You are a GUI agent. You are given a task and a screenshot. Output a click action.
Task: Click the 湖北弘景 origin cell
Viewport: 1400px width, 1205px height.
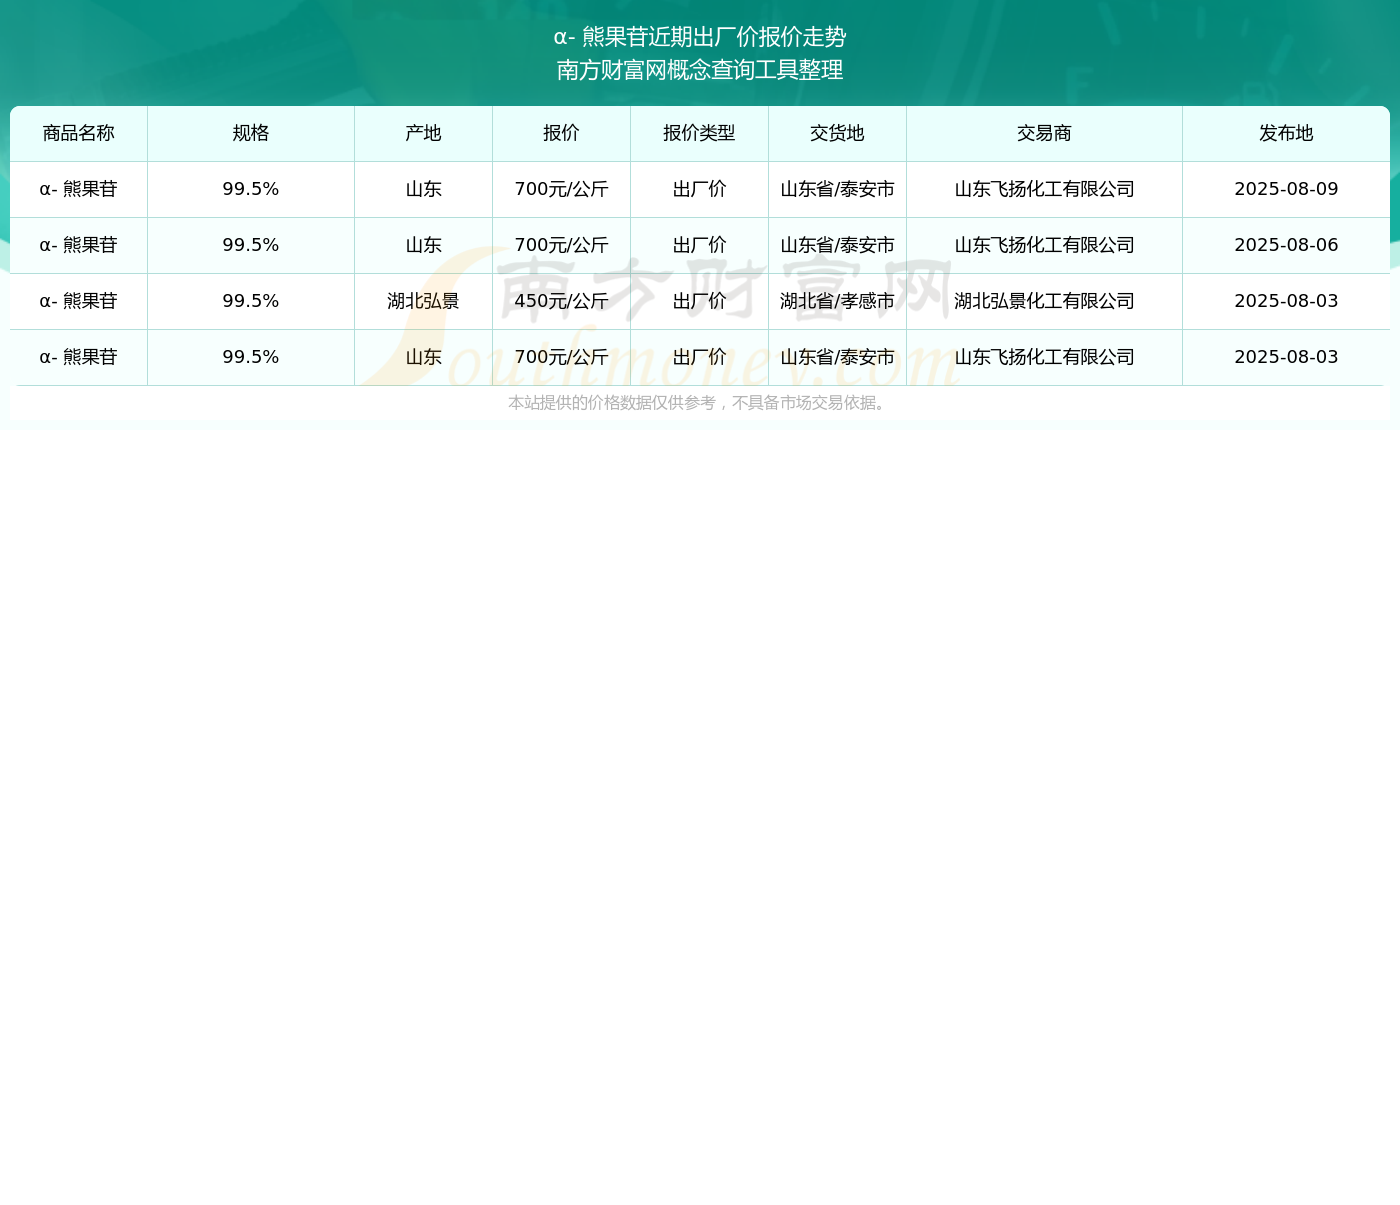423,301
